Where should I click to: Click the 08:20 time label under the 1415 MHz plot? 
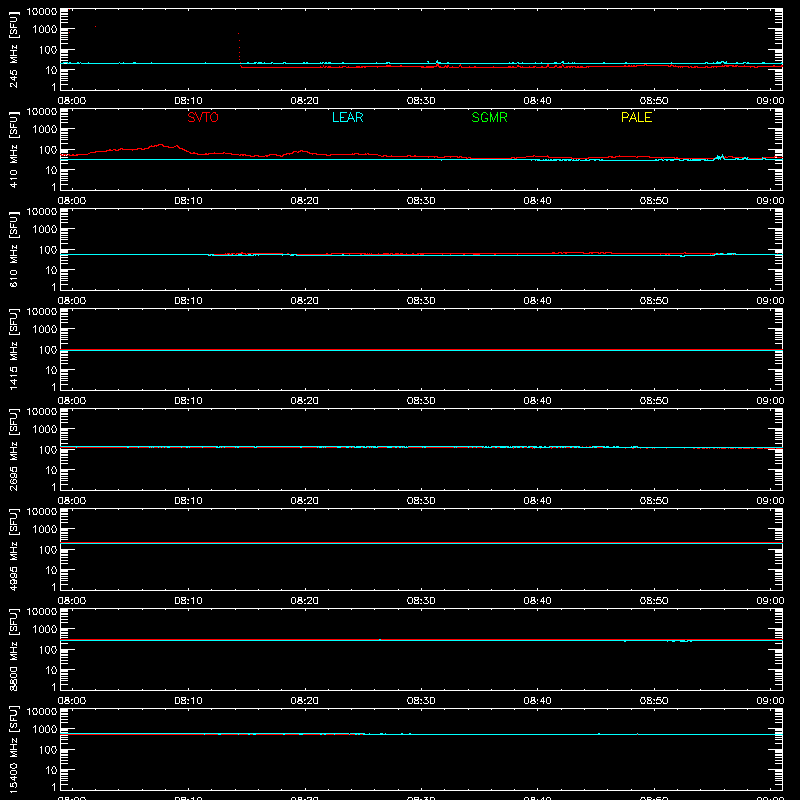(305, 401)
